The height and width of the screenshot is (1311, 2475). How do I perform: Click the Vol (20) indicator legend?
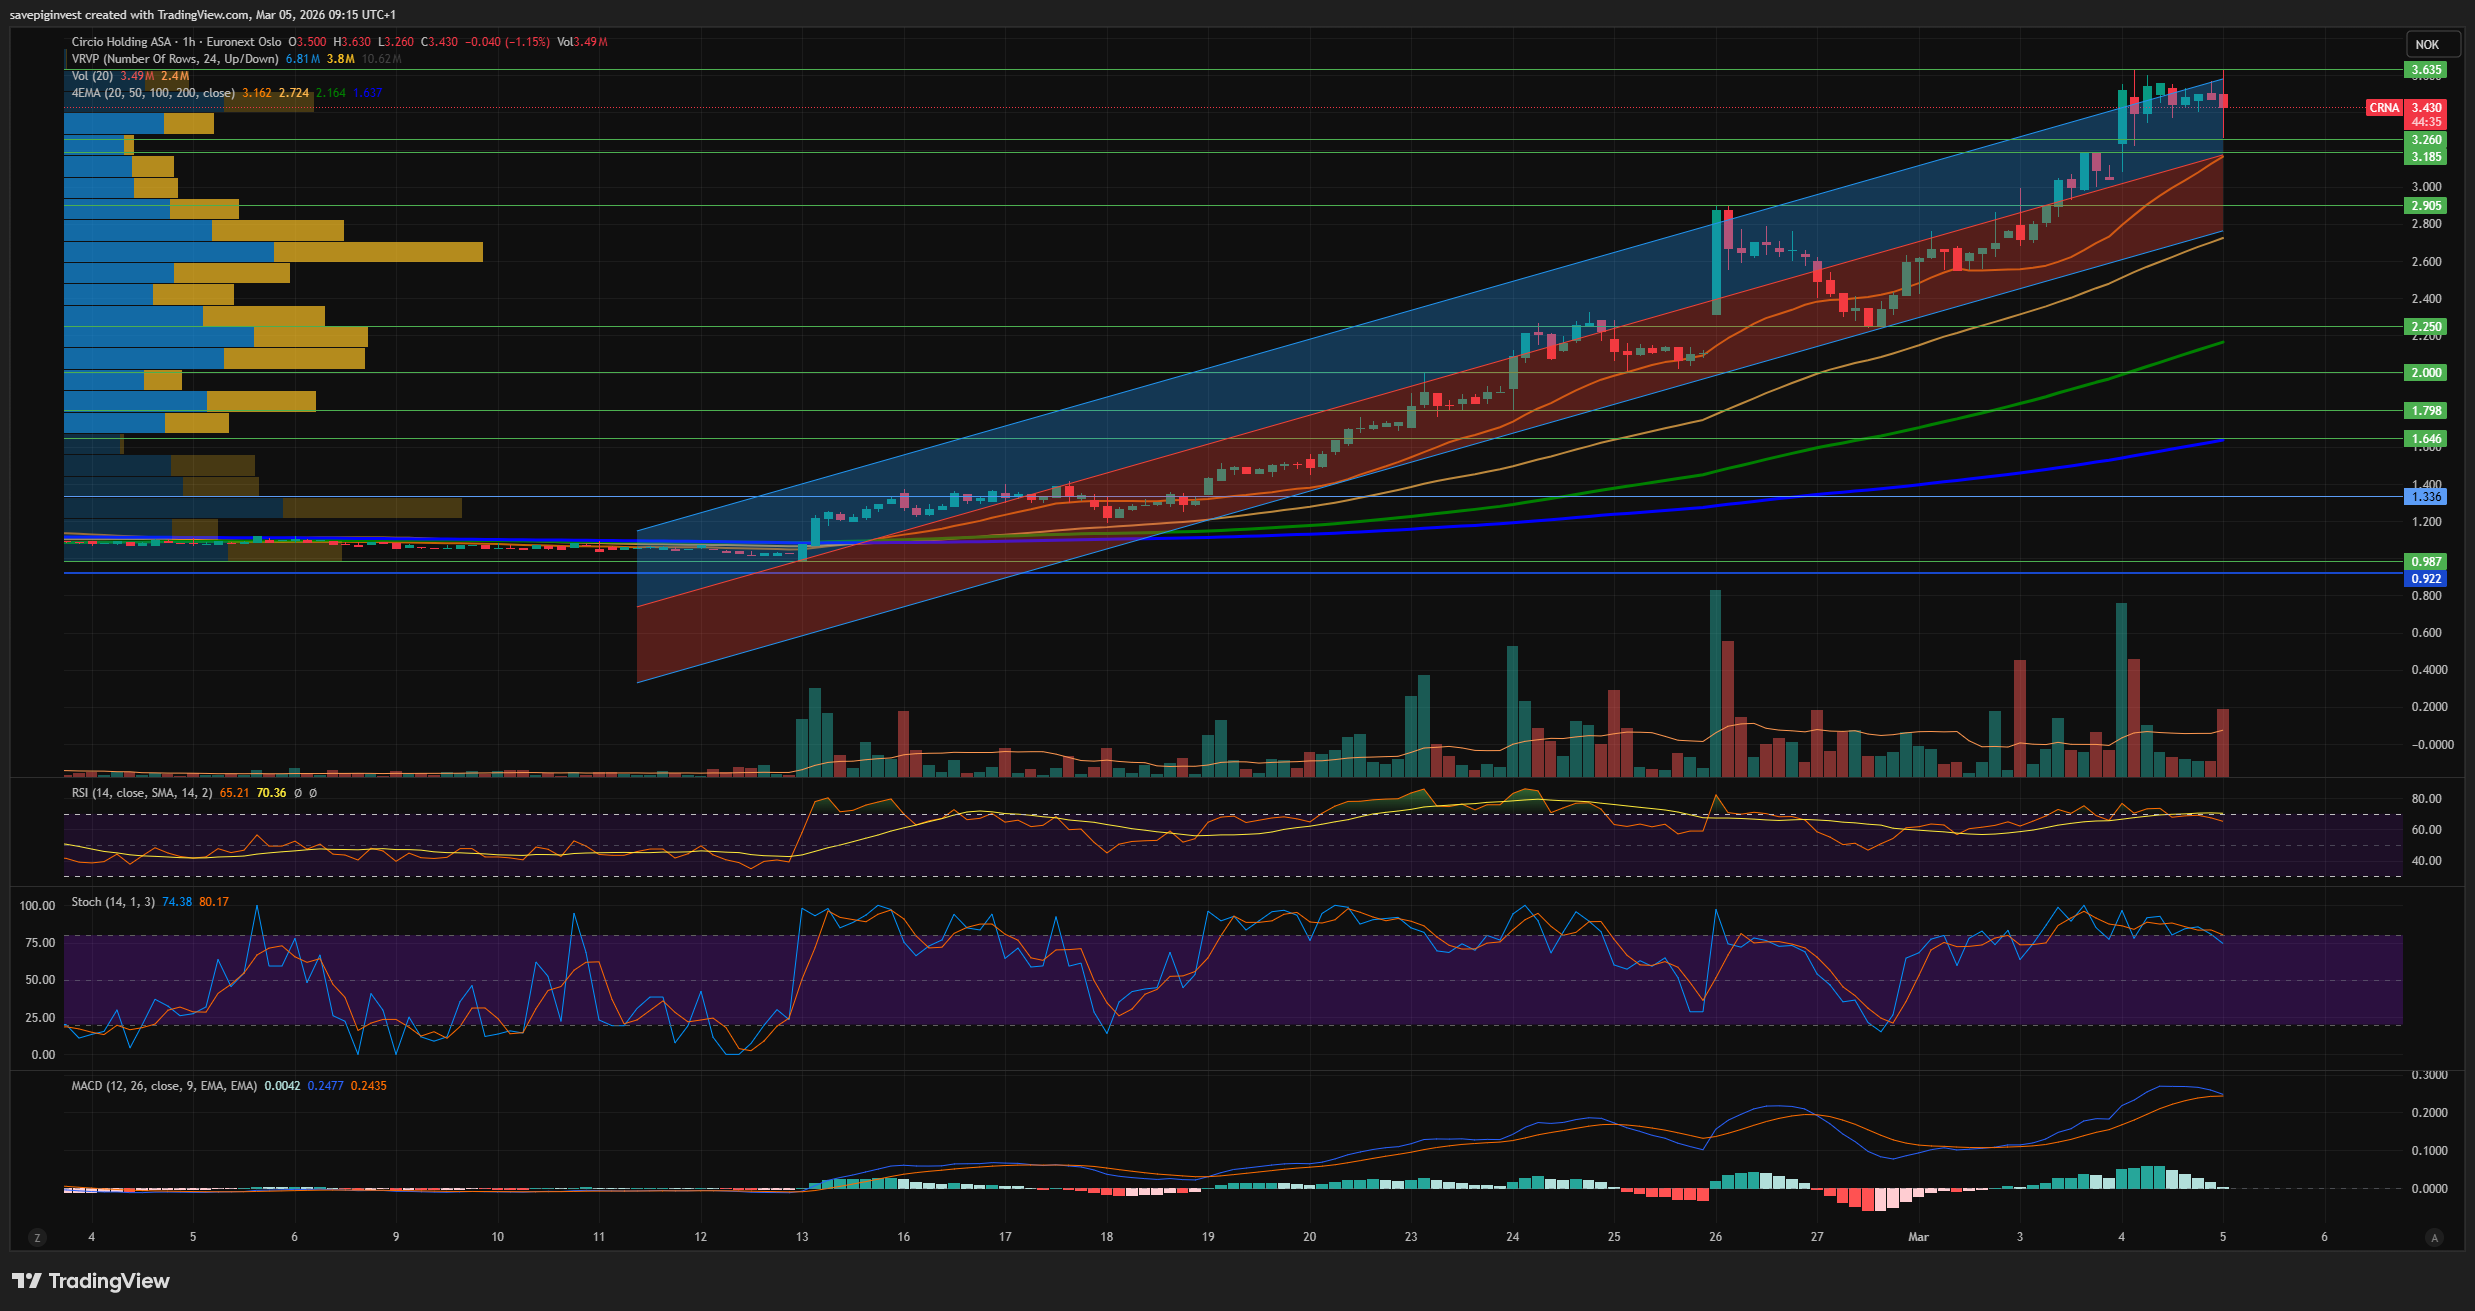92,76
